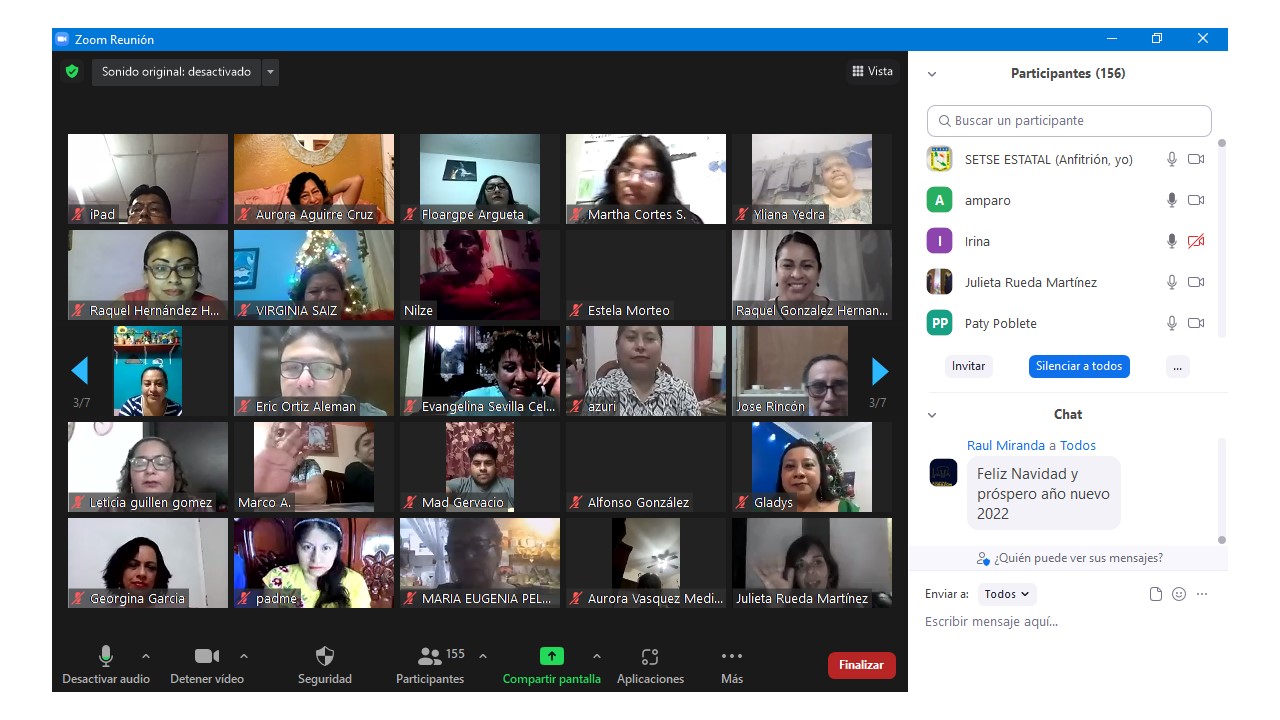This screenshot has width=1280, height=720.
Task: Select Irina purple avatar icon
Action: [939, 241]
